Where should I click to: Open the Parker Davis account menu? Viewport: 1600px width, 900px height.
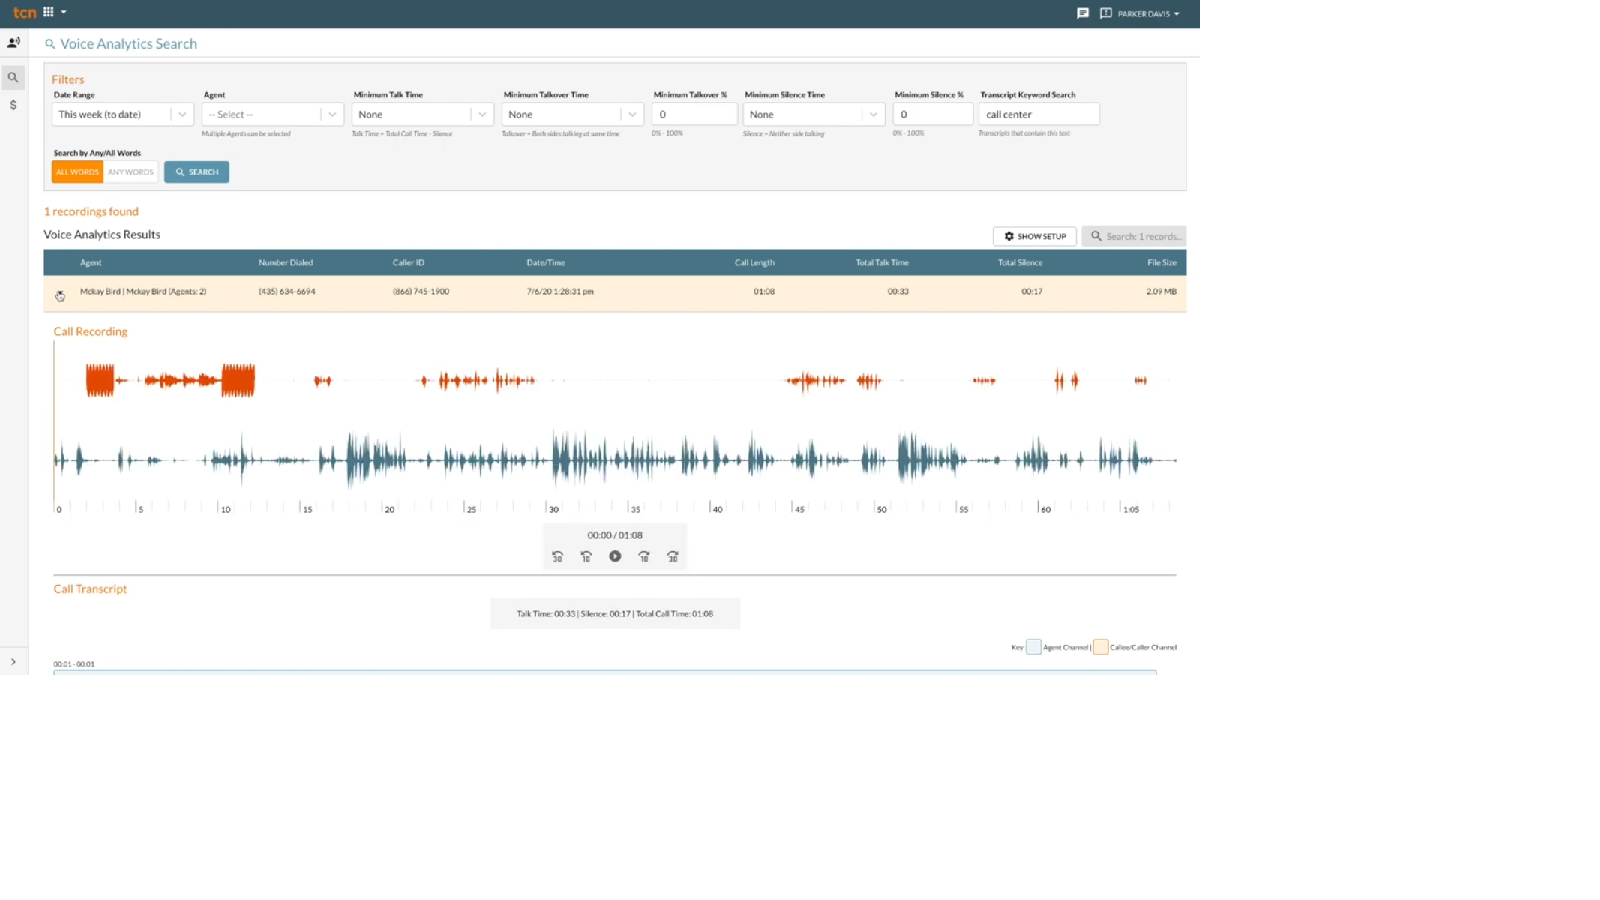pos(1145,13)
